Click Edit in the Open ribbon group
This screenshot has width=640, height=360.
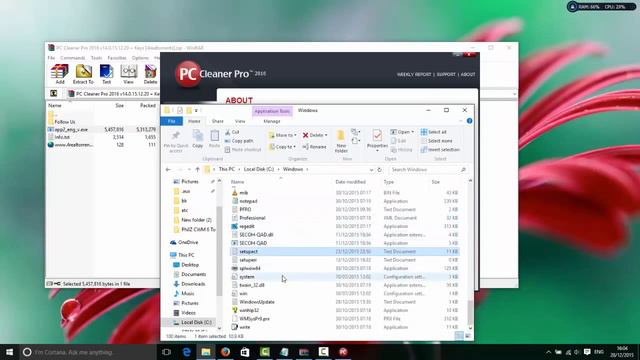click(398, 141)
